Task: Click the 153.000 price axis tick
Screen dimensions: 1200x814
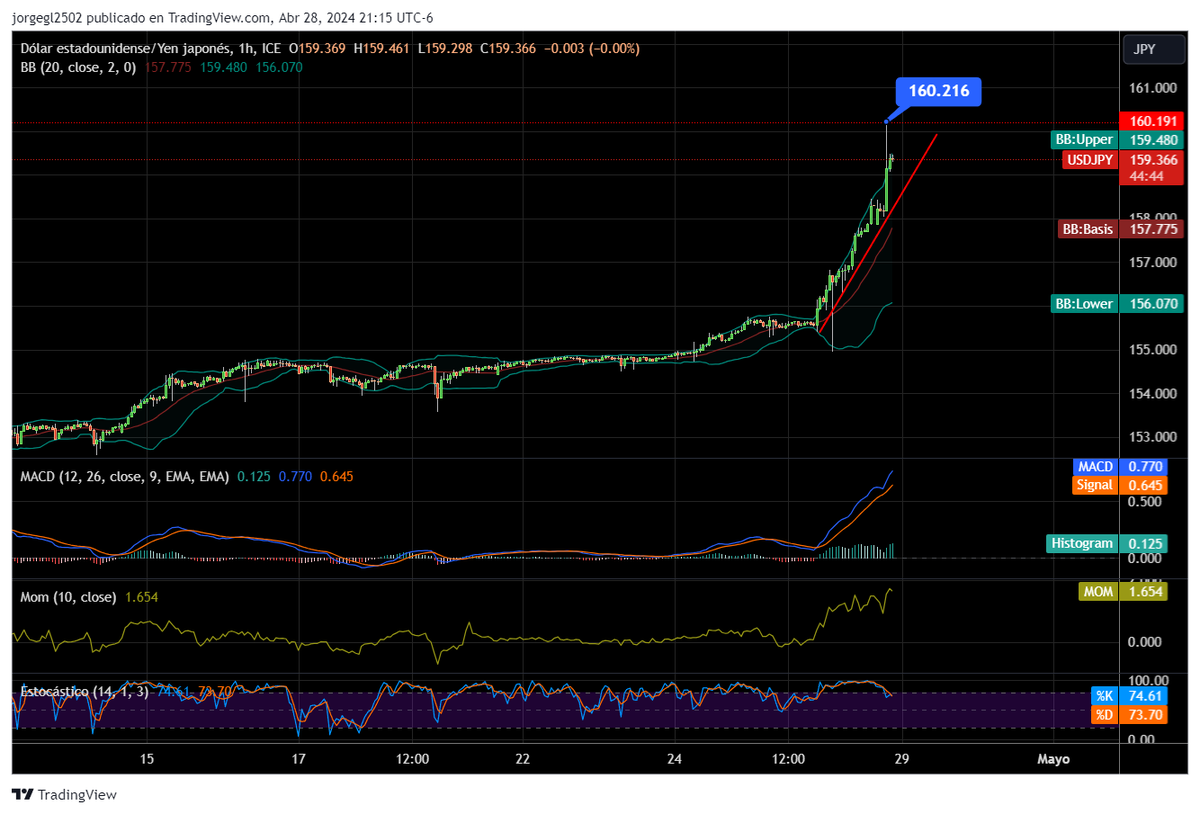Action: (1153, 437)
